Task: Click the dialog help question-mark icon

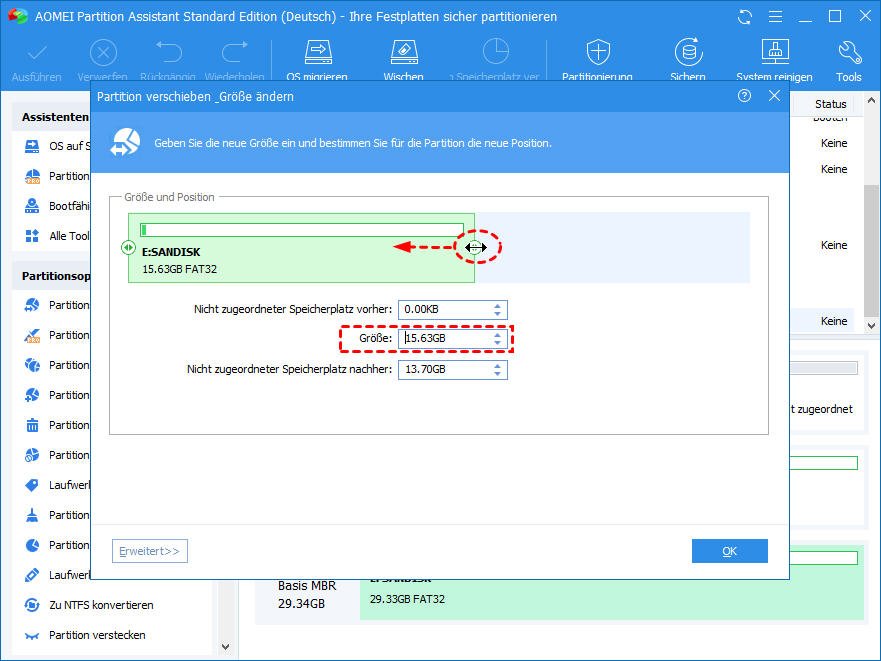Action: [744, 96]
